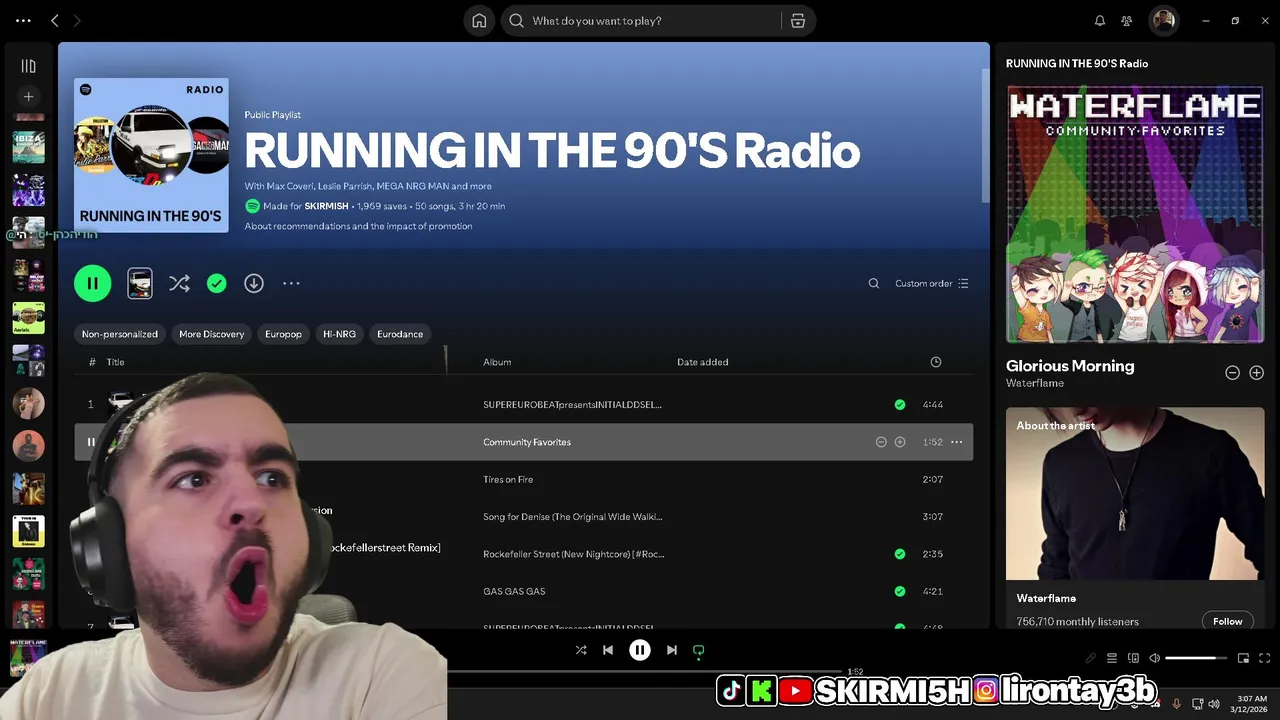Open the mini player icon
The width and height of the screenshot is (1280, 720).
tap(1243, 658)
